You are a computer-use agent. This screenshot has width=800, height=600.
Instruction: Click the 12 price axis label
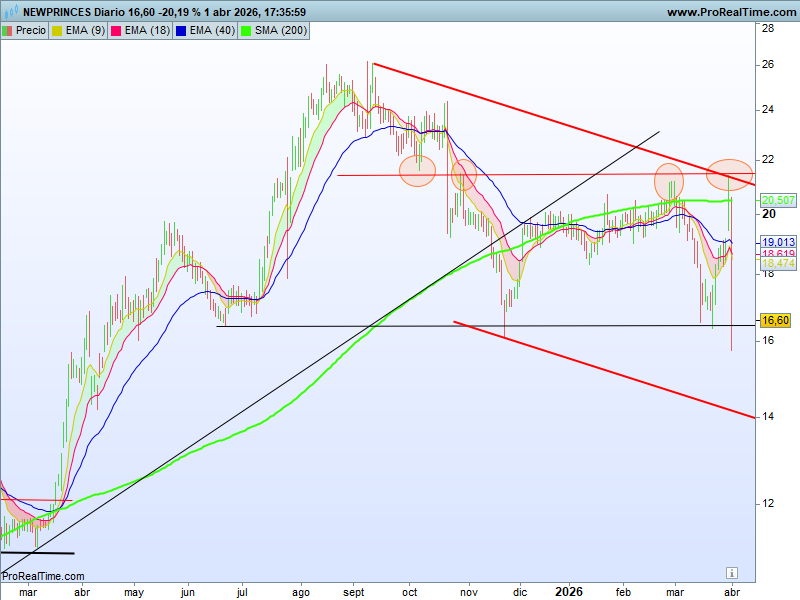767,504
